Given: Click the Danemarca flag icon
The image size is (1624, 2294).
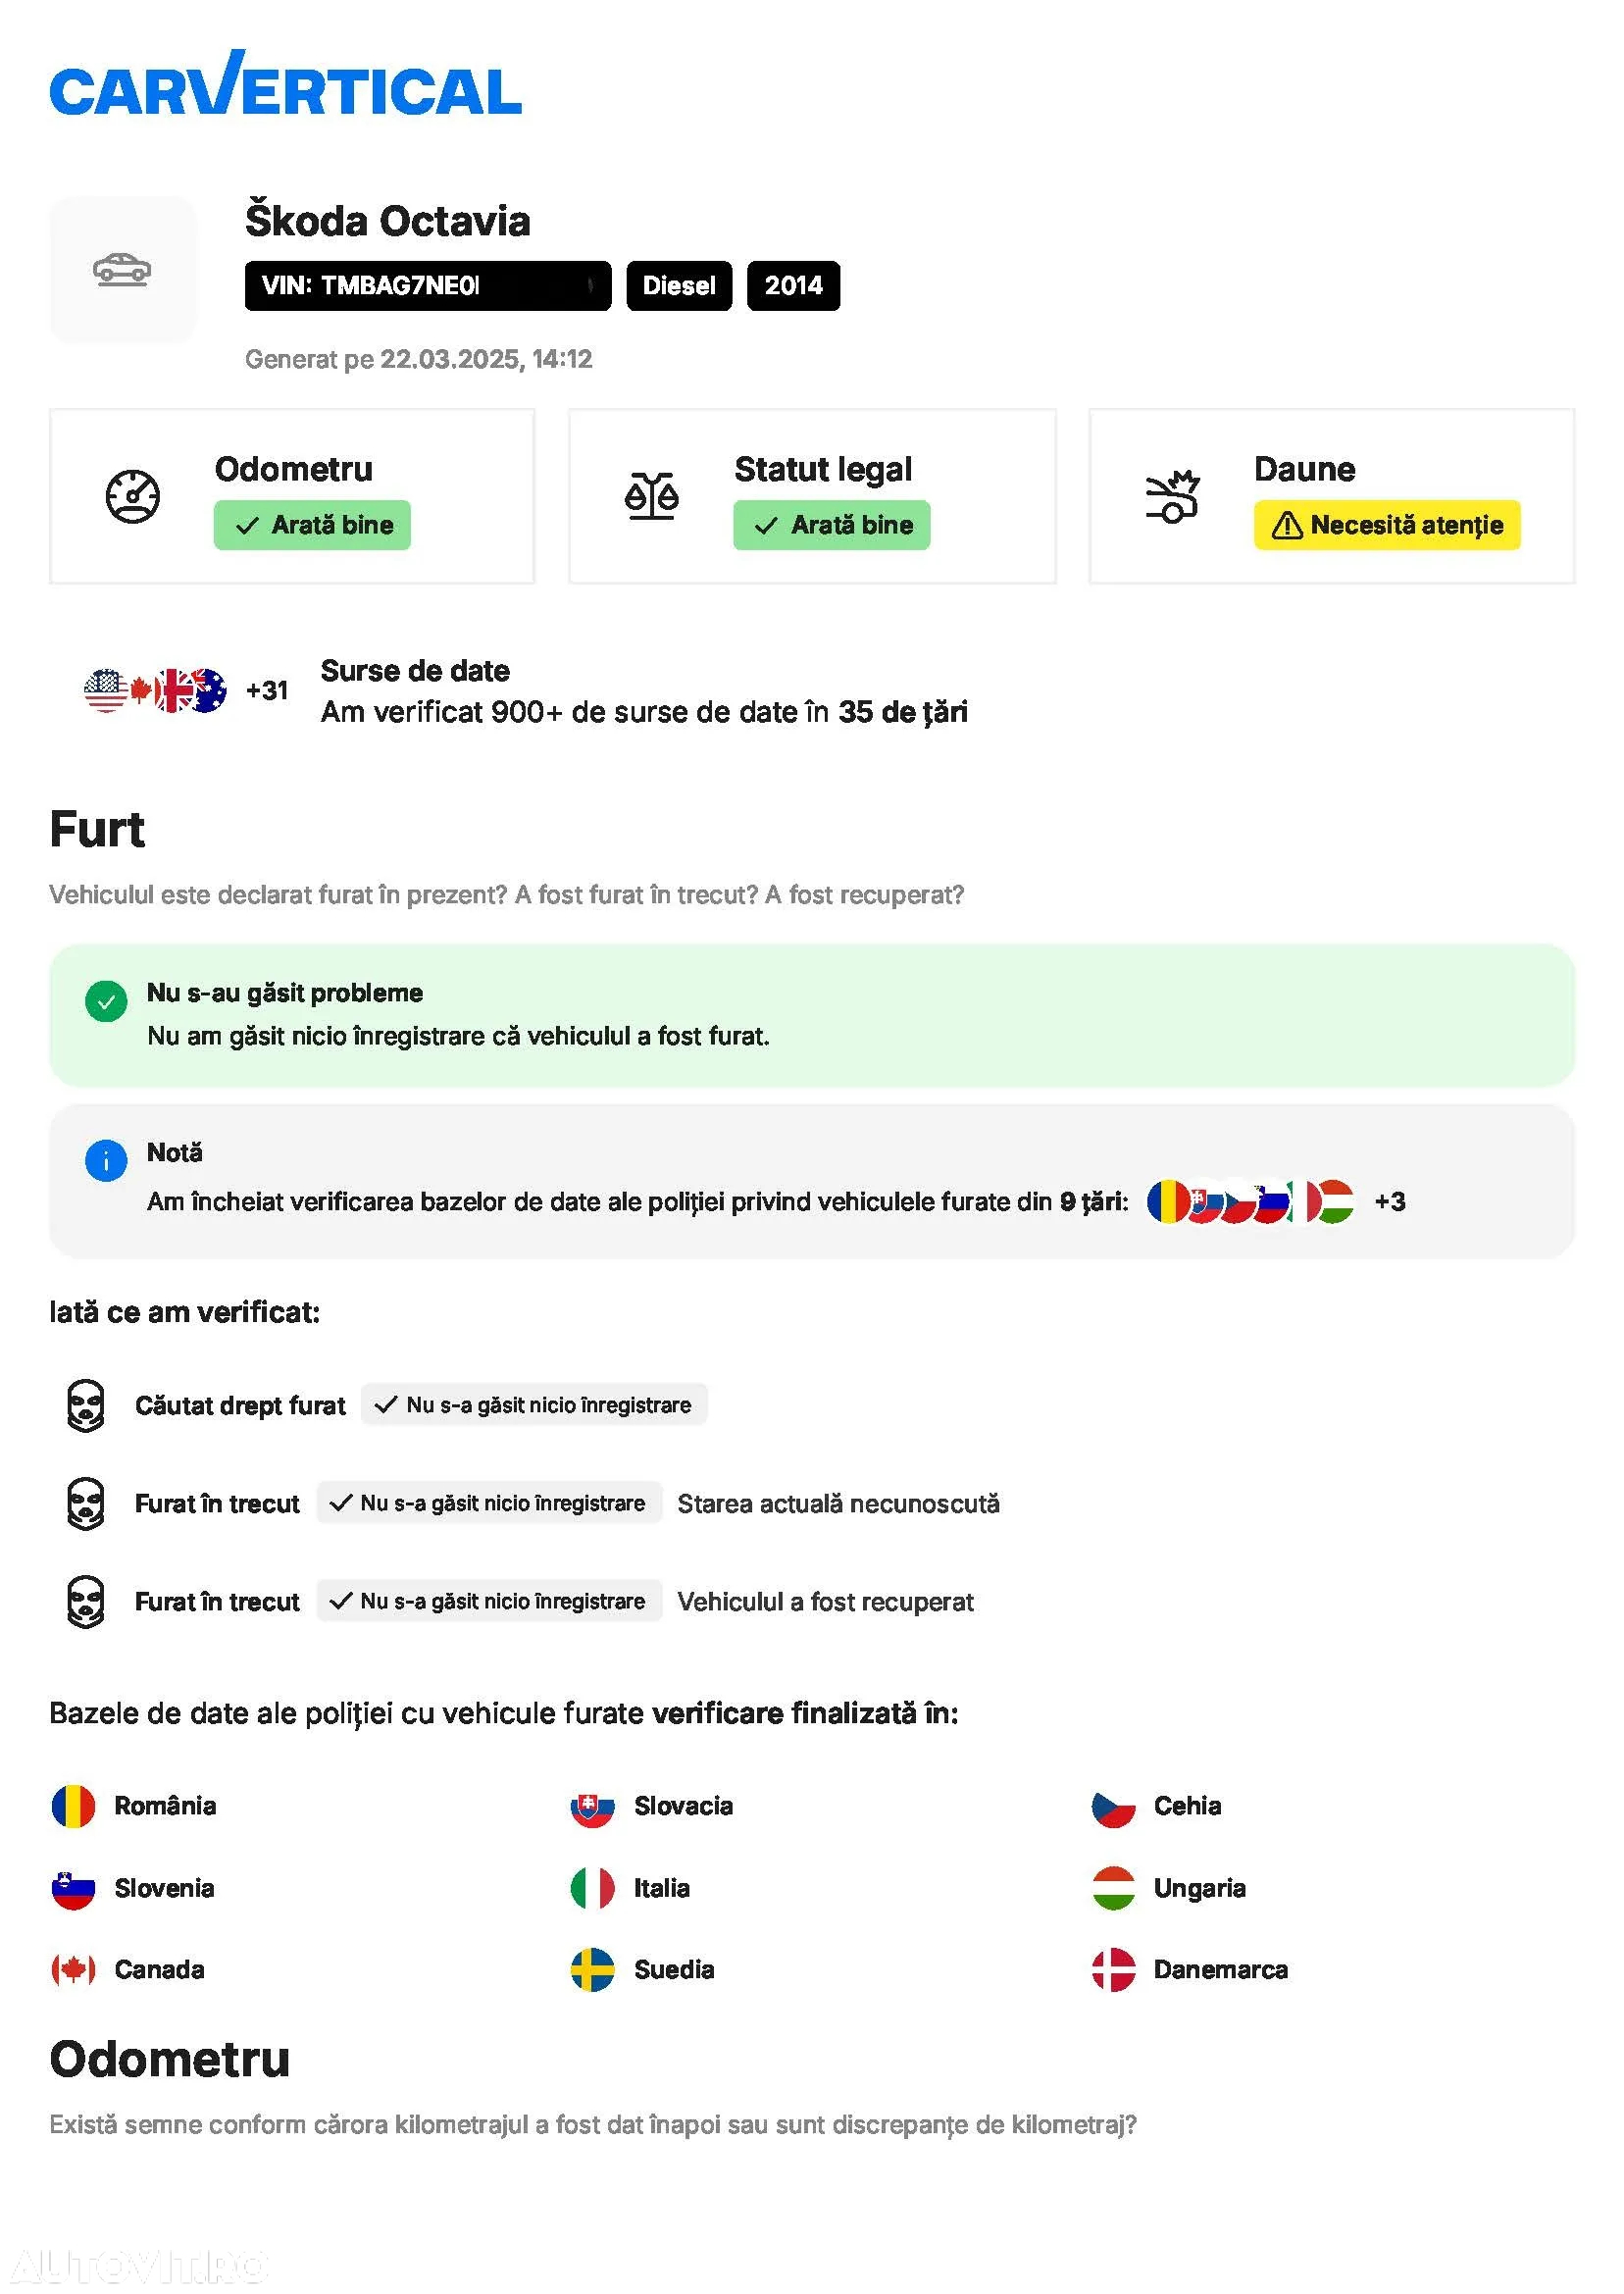Looking at the screenshot, I should point(1113,1970).
